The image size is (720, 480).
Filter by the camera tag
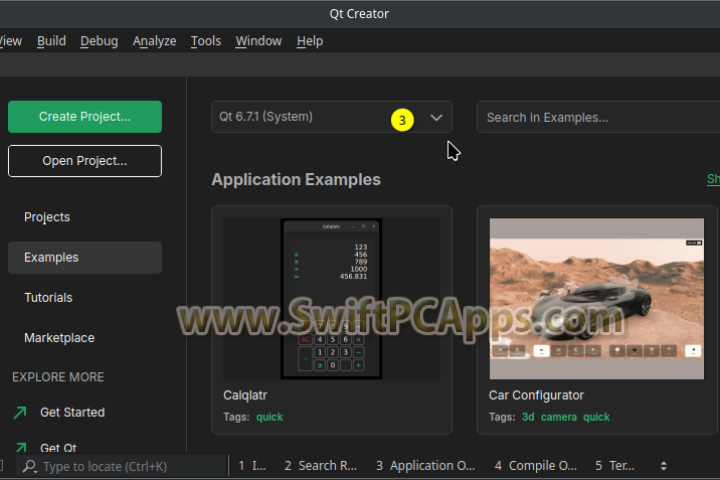pyautogui.click(x=559, y=417)
